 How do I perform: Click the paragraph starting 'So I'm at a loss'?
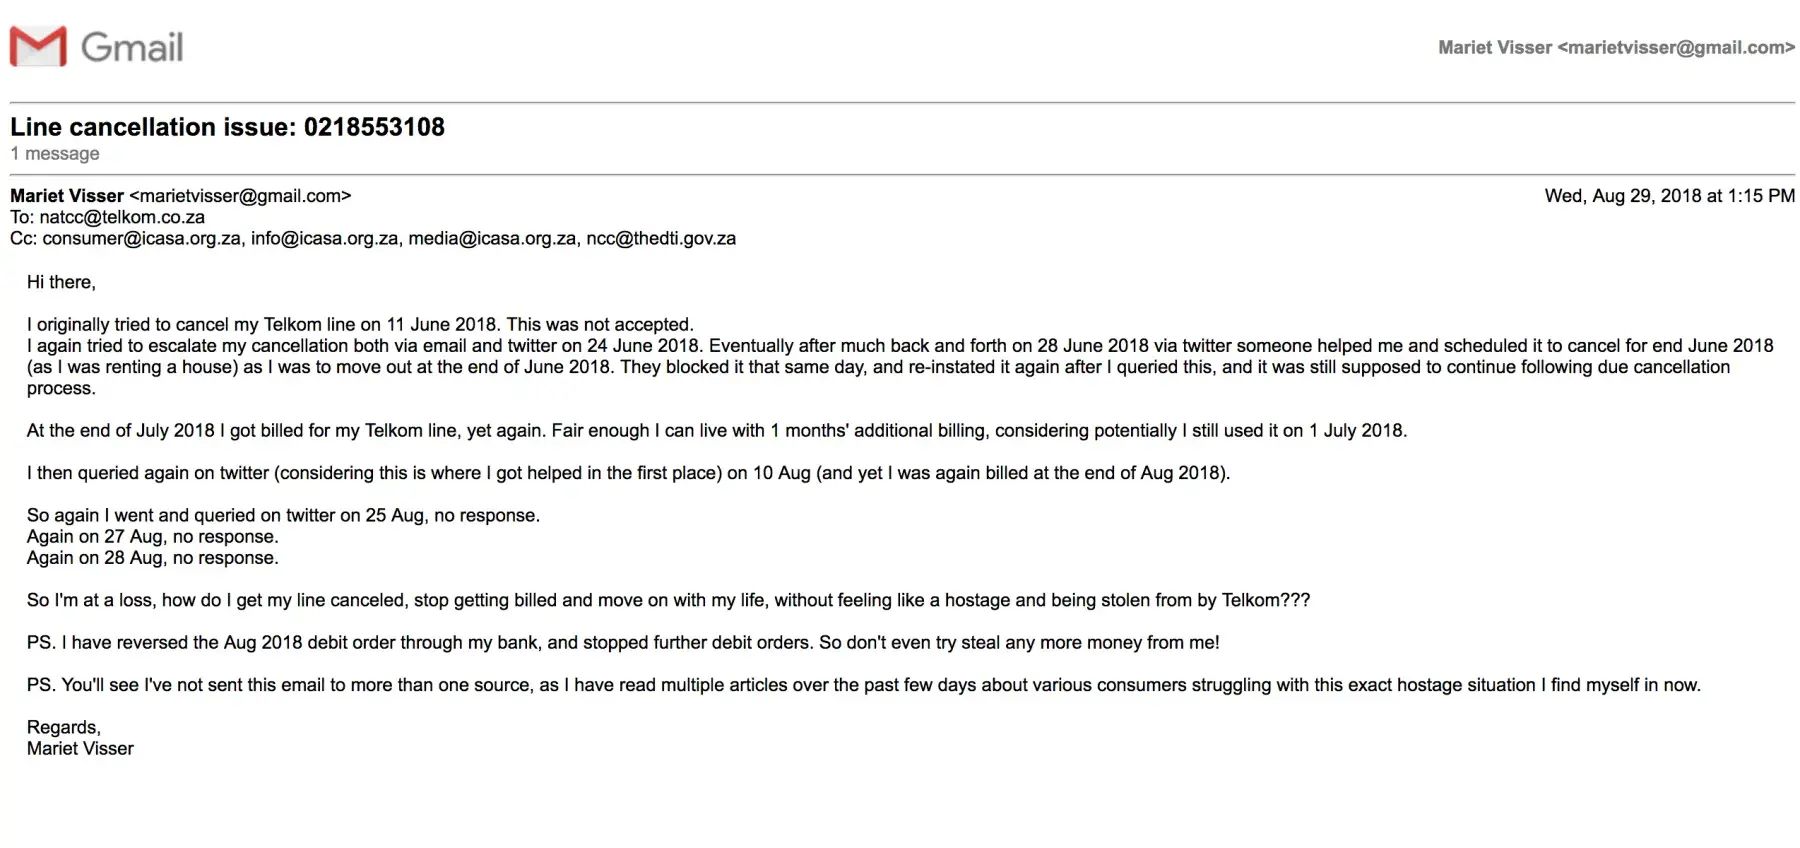[668, 600]
